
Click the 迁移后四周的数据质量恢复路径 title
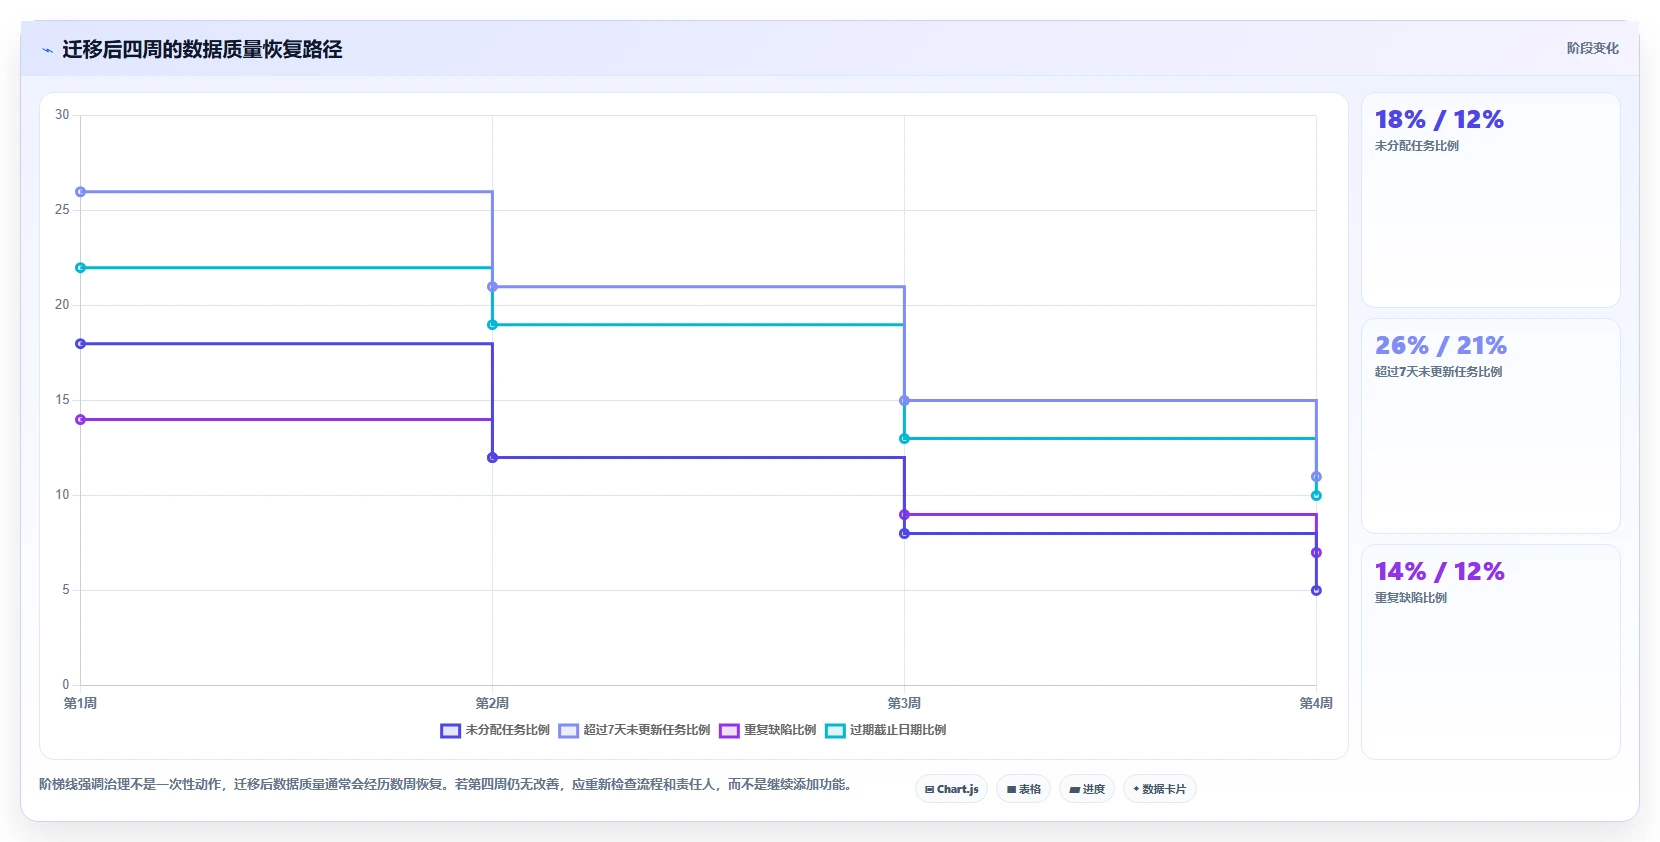point(202,49)
